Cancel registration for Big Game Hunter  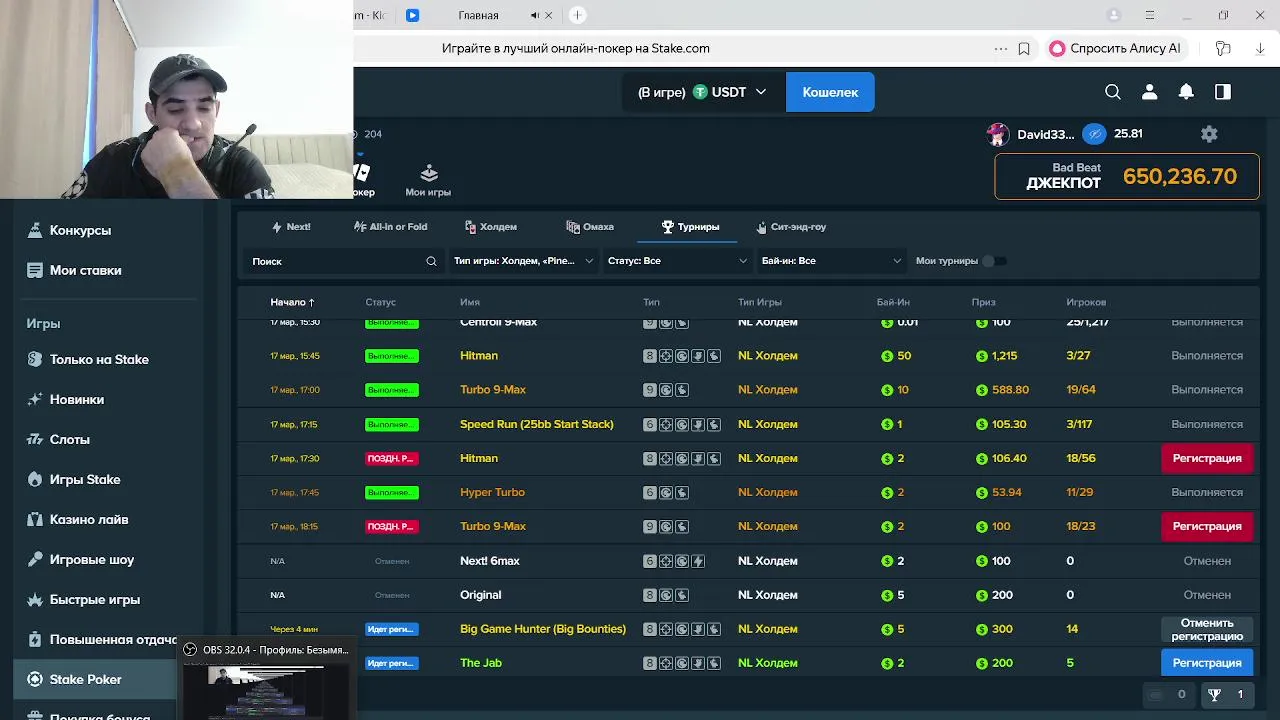pyautogui.click(x=1207, y=629)
